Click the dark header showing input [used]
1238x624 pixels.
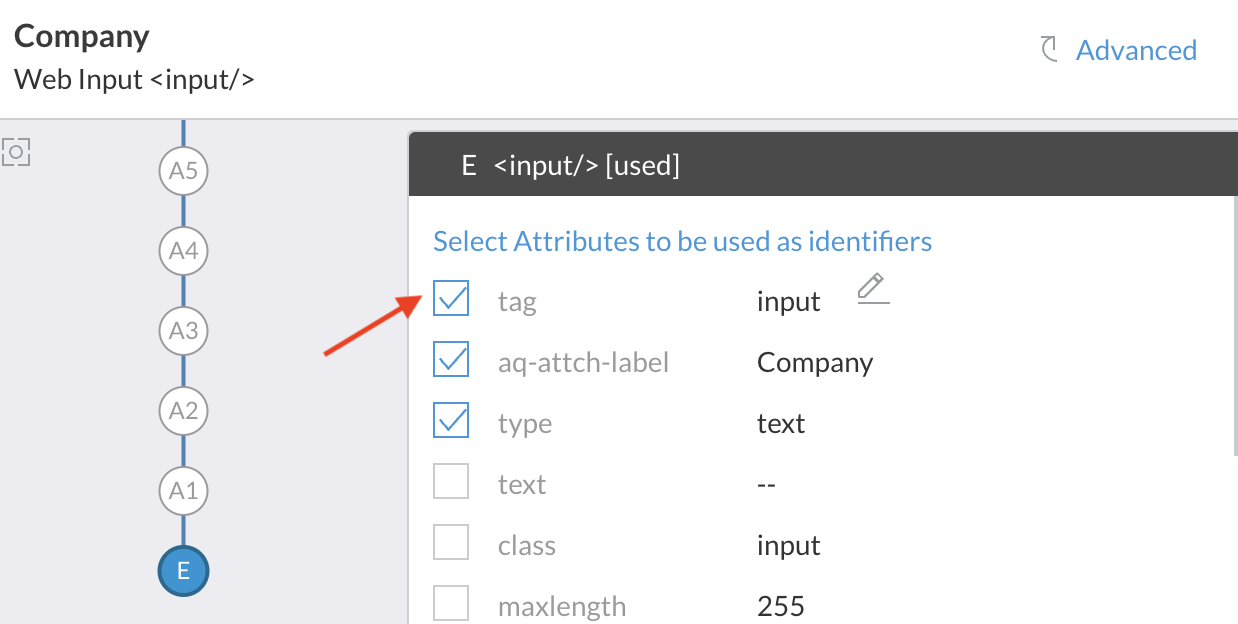pos(570,165)
